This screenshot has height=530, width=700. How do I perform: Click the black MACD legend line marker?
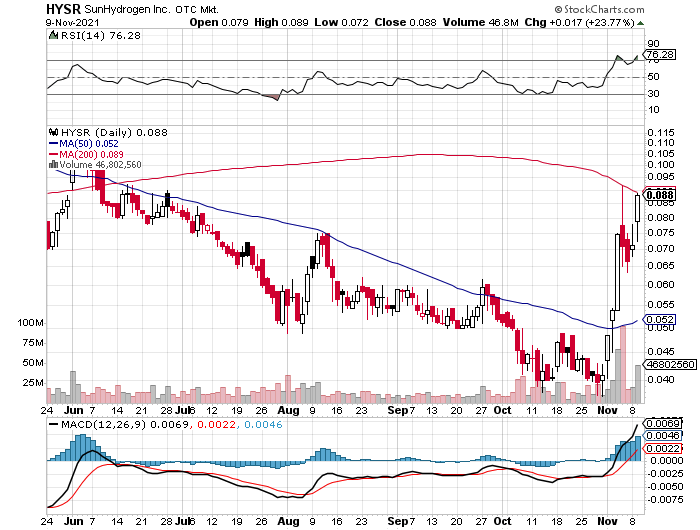54,425
